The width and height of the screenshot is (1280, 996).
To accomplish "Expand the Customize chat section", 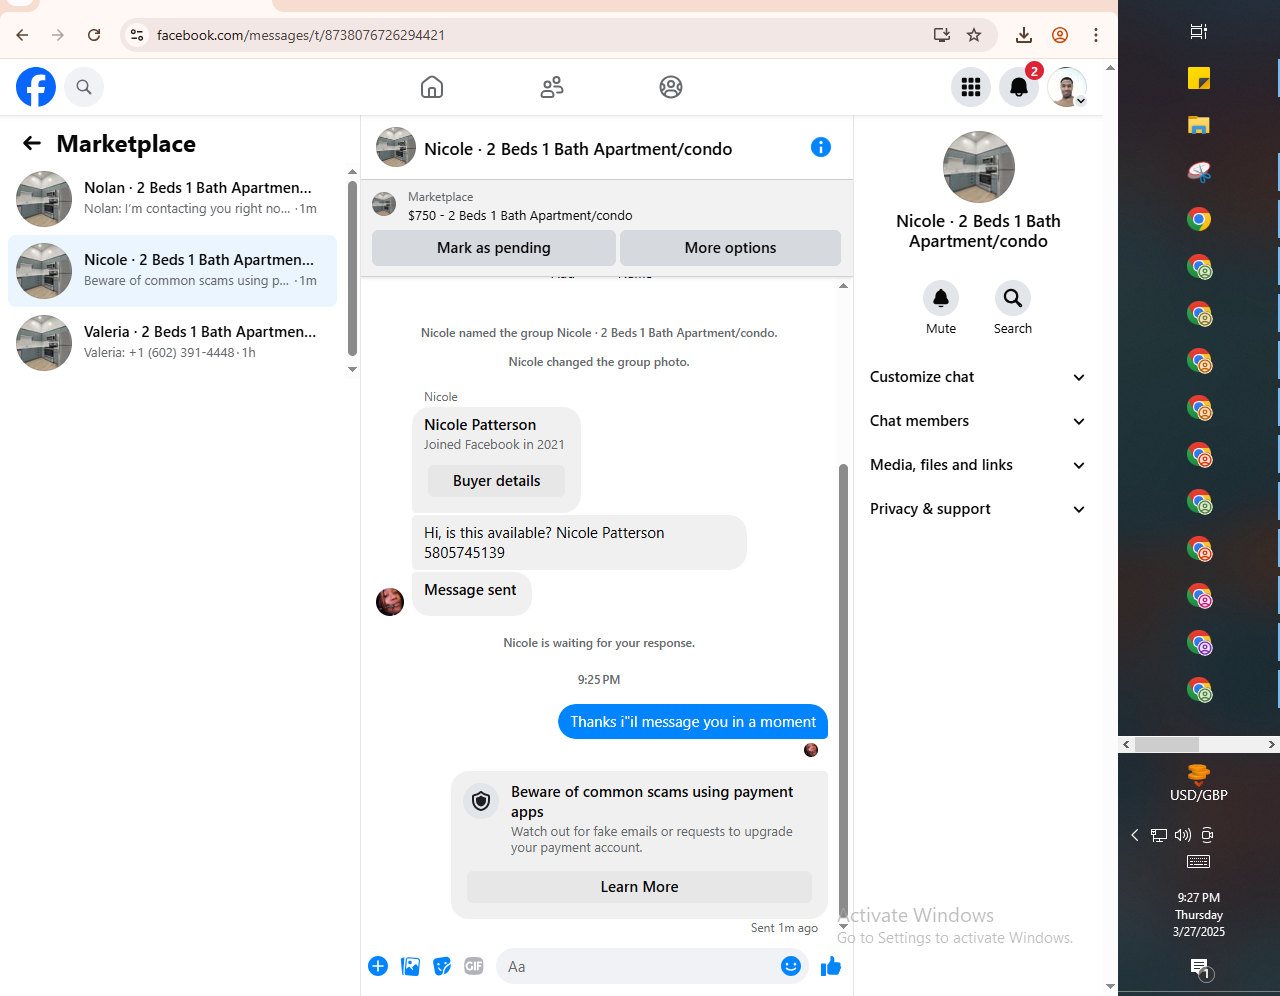I will pyautogui.click(x=978, y=377).
